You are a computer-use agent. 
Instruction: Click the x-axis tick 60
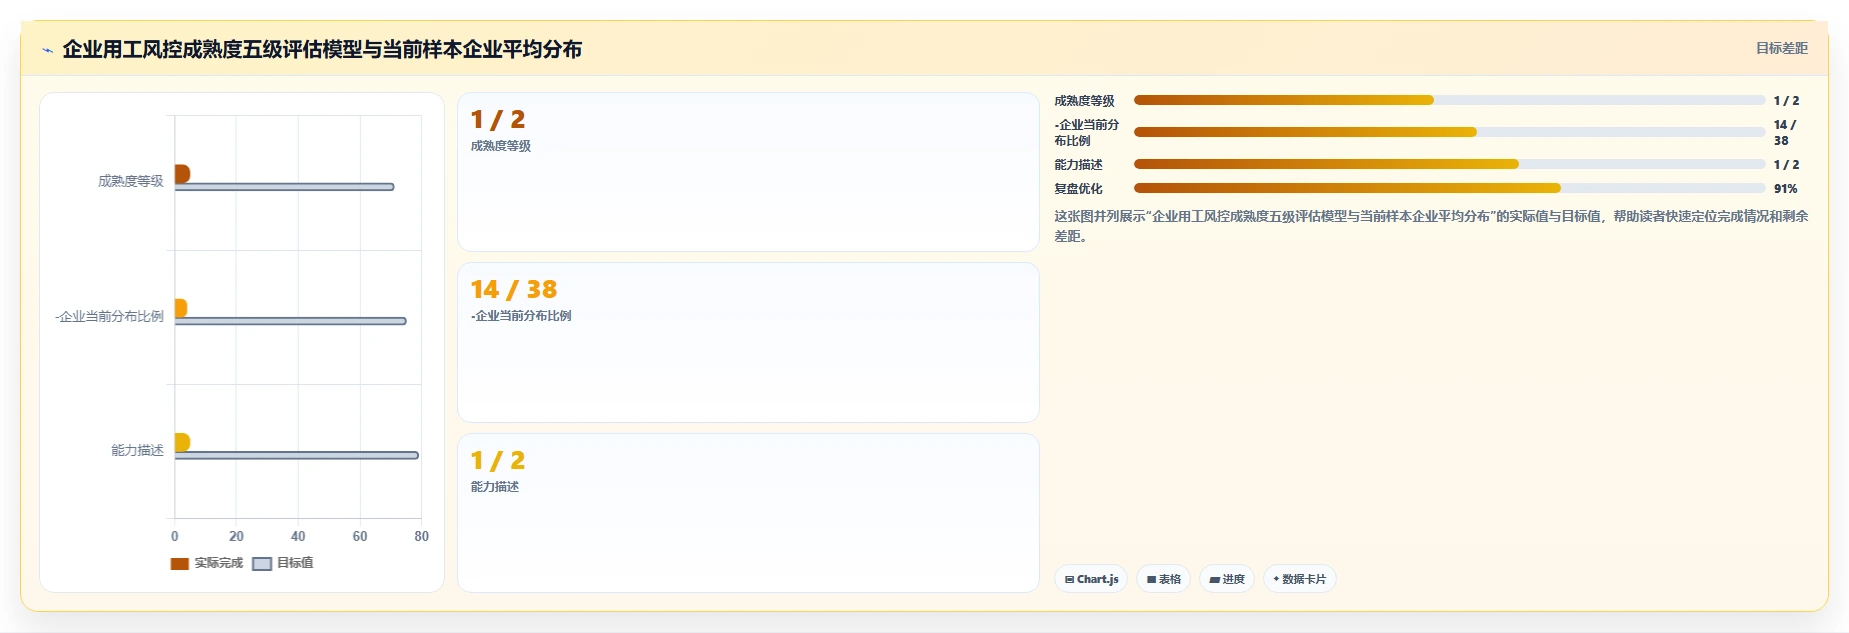click(x=360, y=536)
